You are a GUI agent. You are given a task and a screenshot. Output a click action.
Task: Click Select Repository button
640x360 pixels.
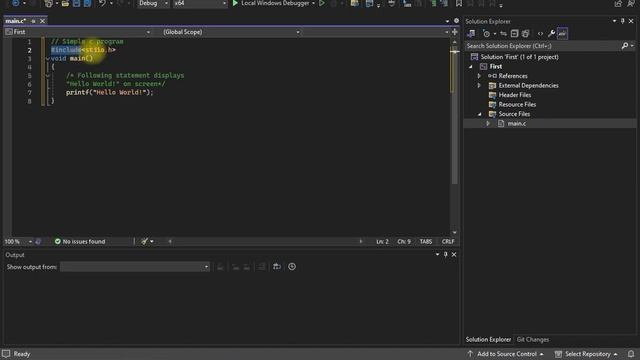[x=587, y=354]
